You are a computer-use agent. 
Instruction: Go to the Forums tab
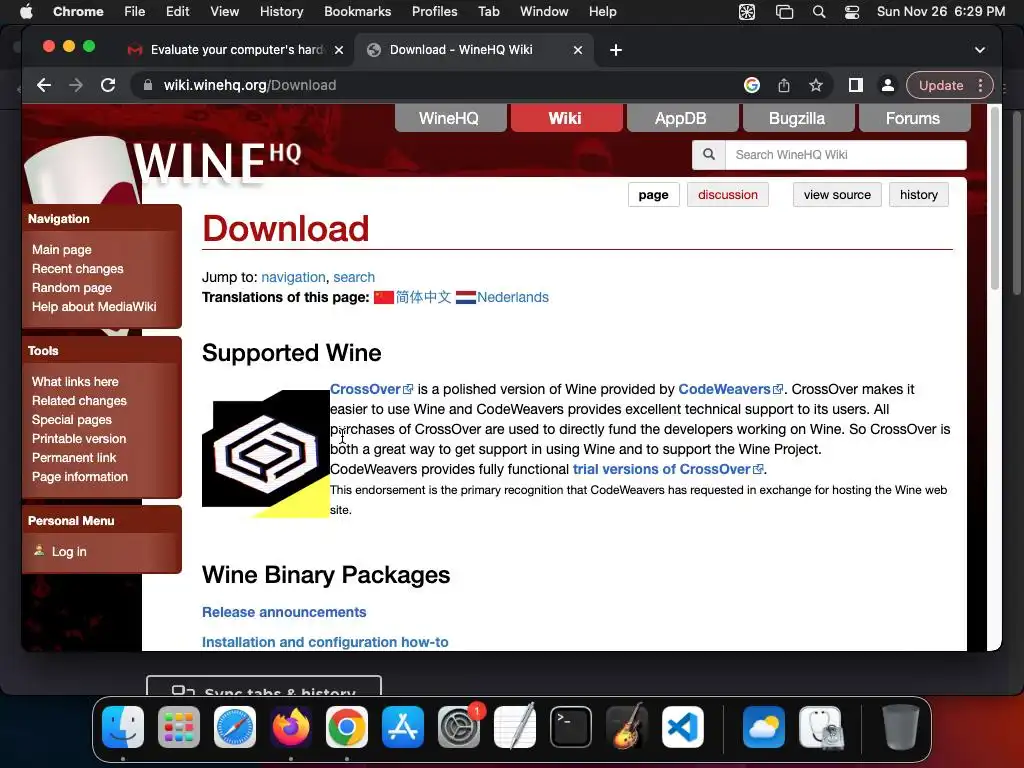click(914, 118)
